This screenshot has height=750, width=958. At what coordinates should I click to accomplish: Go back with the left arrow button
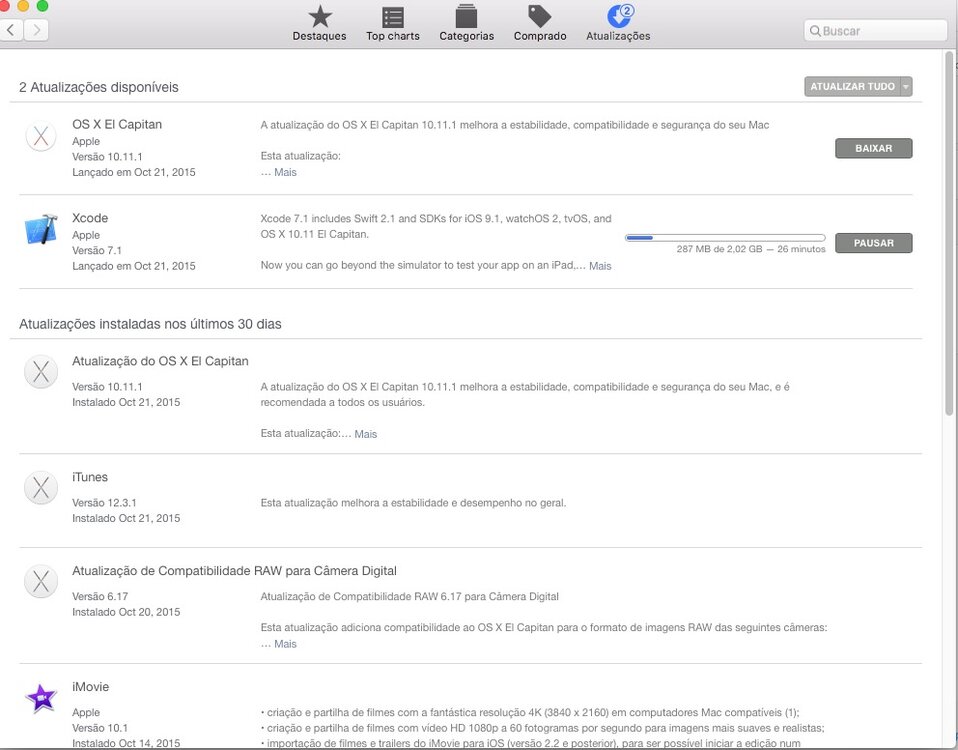pos(11,30)
